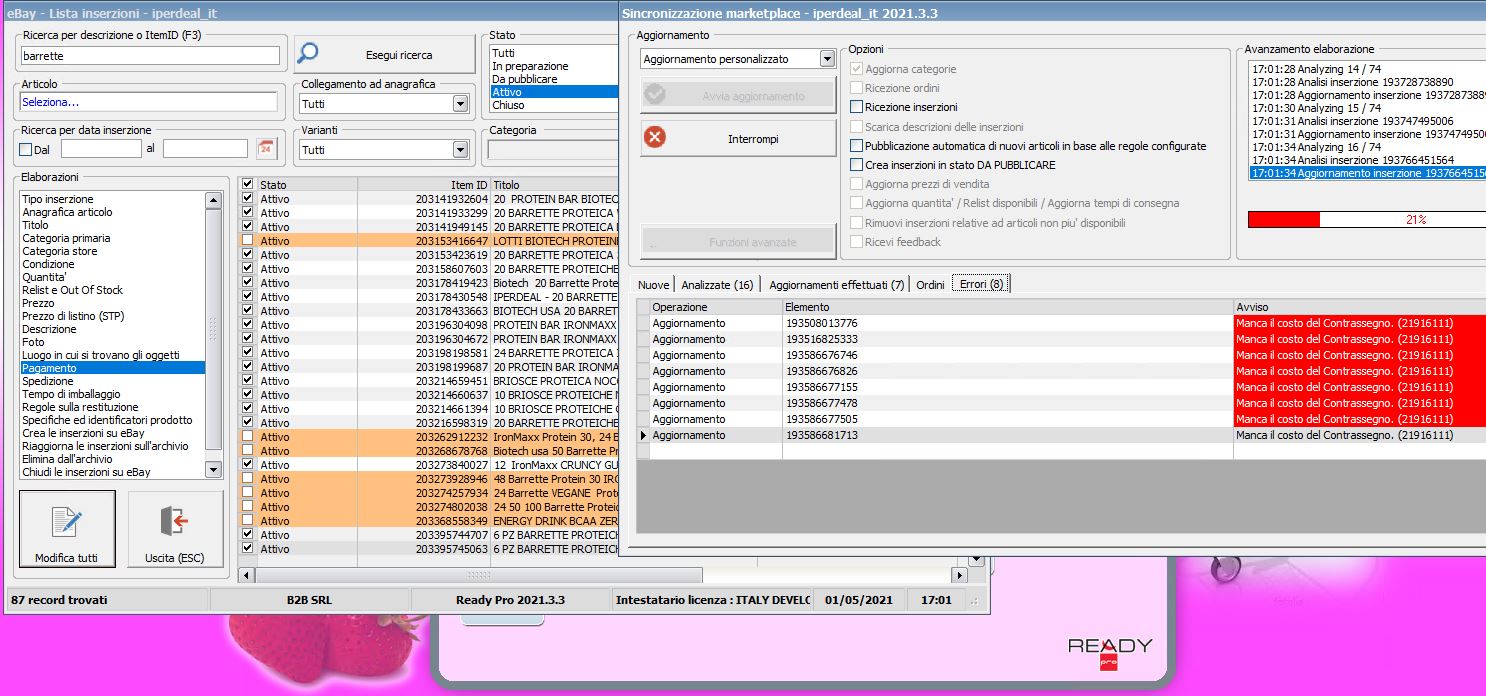Click the Stato column header in list
The image size is (1486, 696).
[x=307, y=185]
